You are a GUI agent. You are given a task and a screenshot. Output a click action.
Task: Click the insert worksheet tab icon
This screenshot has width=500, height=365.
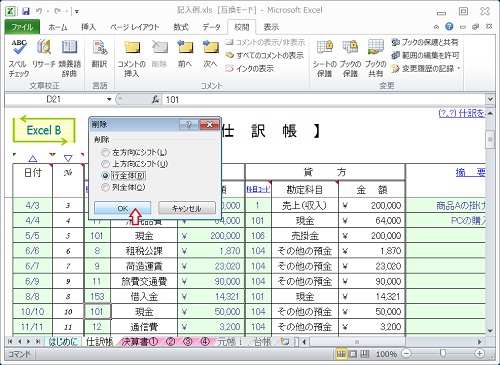coord(285,342)
